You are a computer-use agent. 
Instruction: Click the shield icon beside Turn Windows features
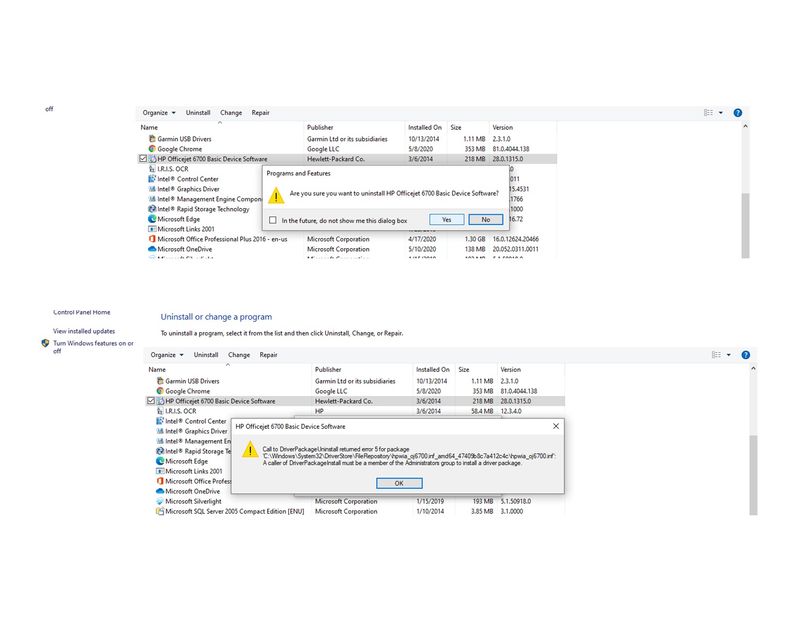pos(45,343)
